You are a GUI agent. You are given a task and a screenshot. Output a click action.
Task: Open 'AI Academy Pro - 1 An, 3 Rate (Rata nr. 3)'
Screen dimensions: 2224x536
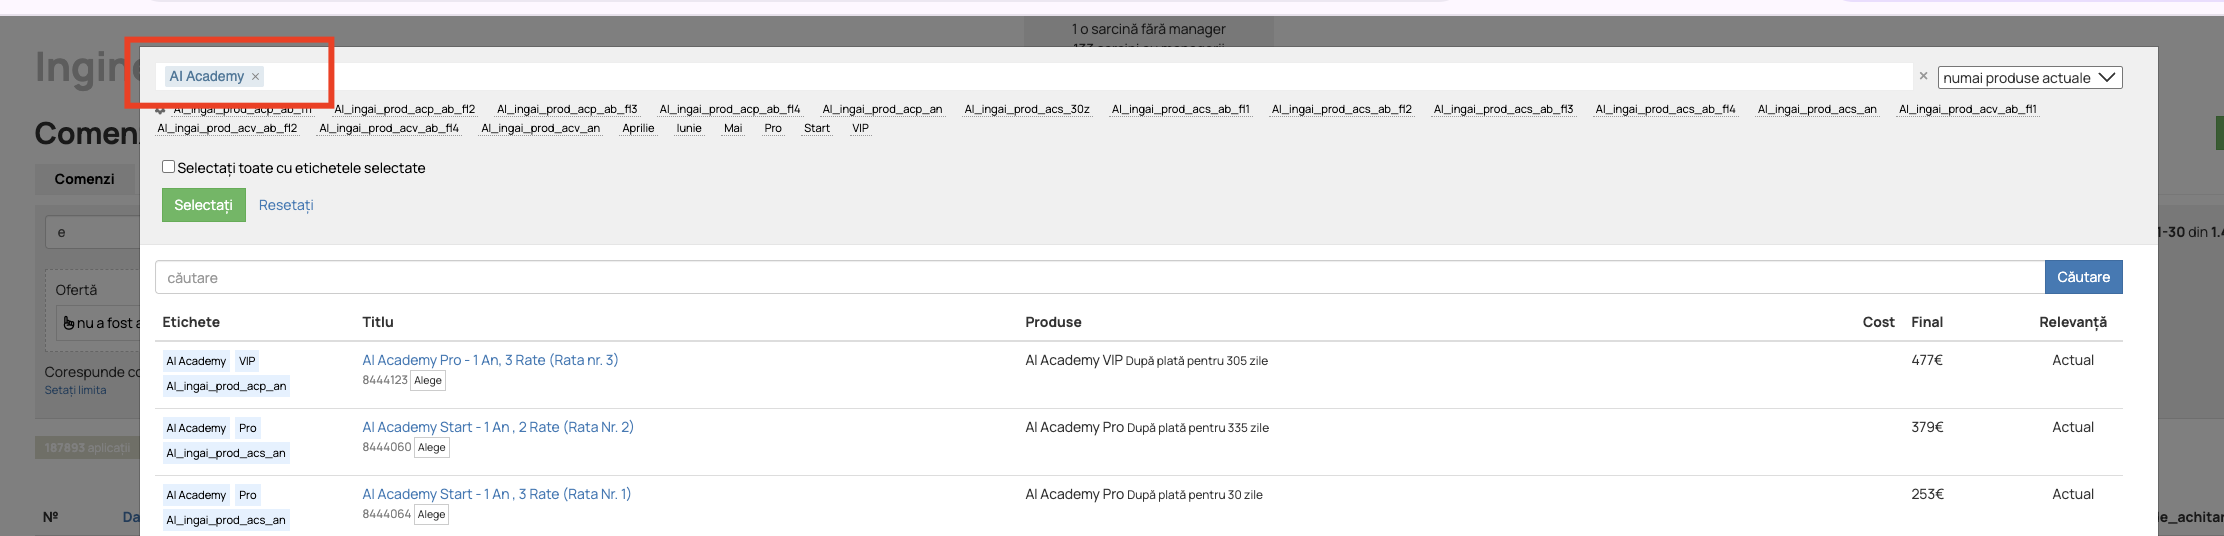click(490, 360)
